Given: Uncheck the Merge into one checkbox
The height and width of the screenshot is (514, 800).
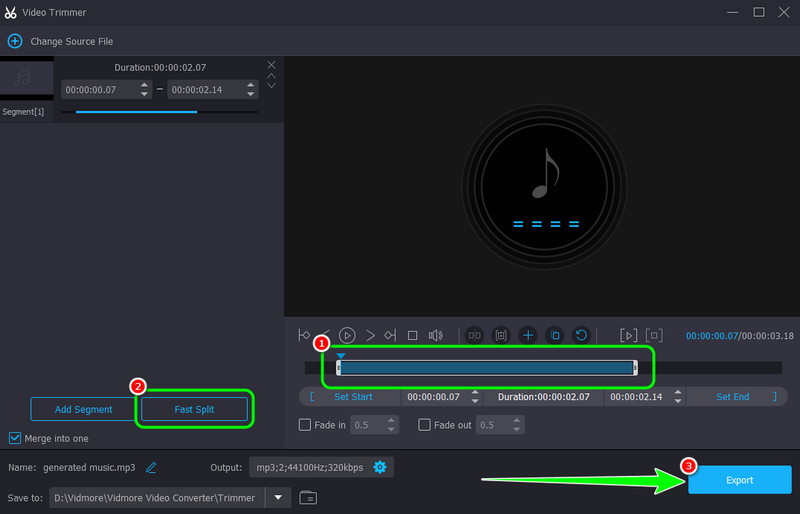Looking at the screenshot, I should click(x=15, y=438).
